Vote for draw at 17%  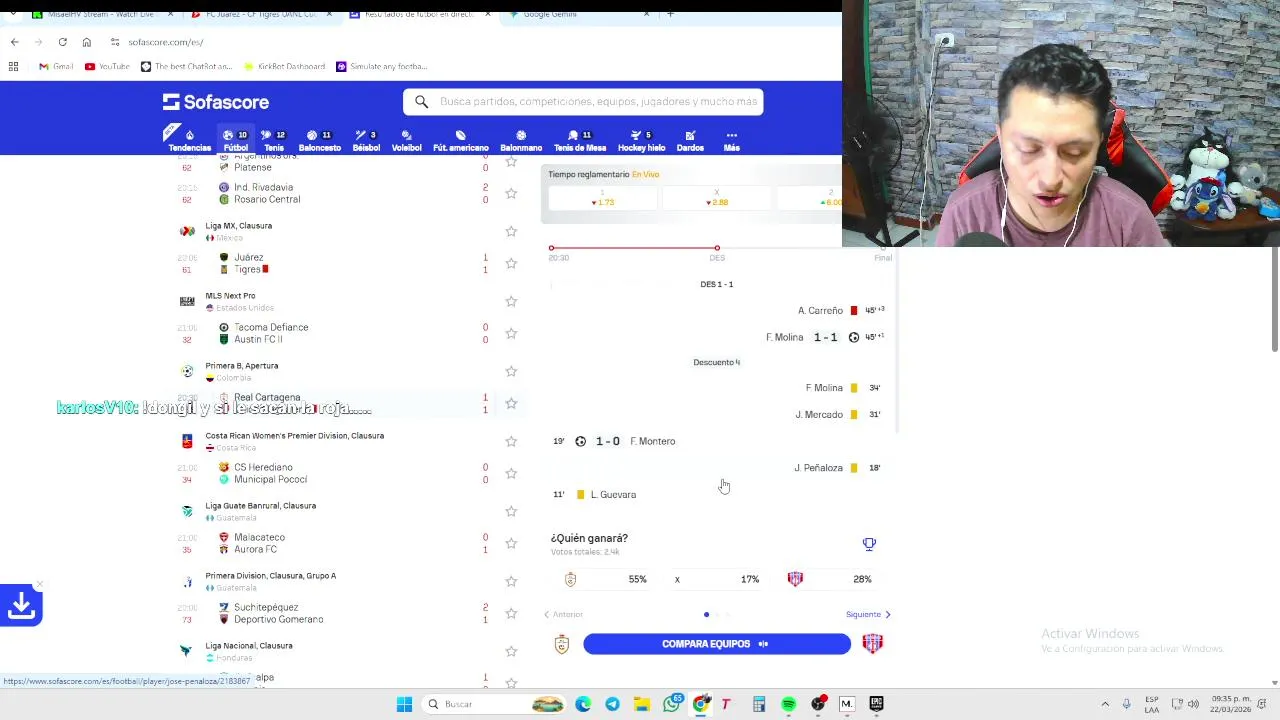(x=717, y=579)
